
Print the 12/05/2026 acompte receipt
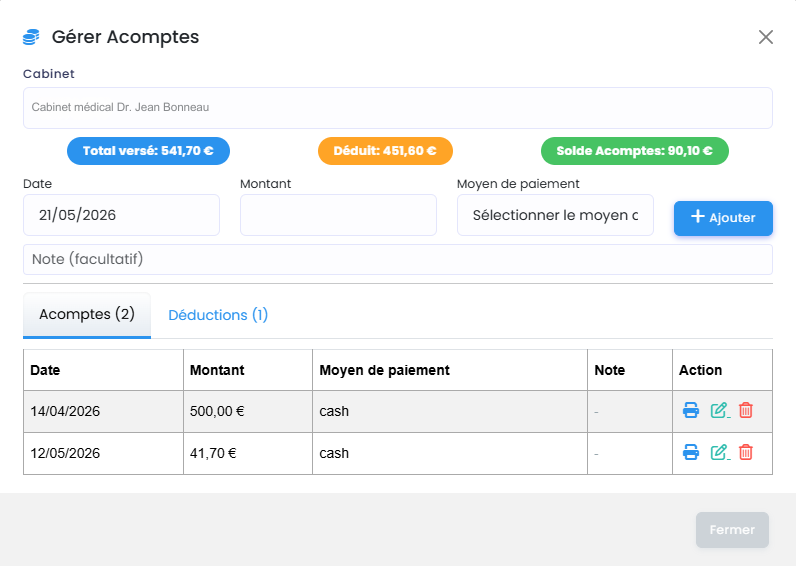(x=690, y=452)
